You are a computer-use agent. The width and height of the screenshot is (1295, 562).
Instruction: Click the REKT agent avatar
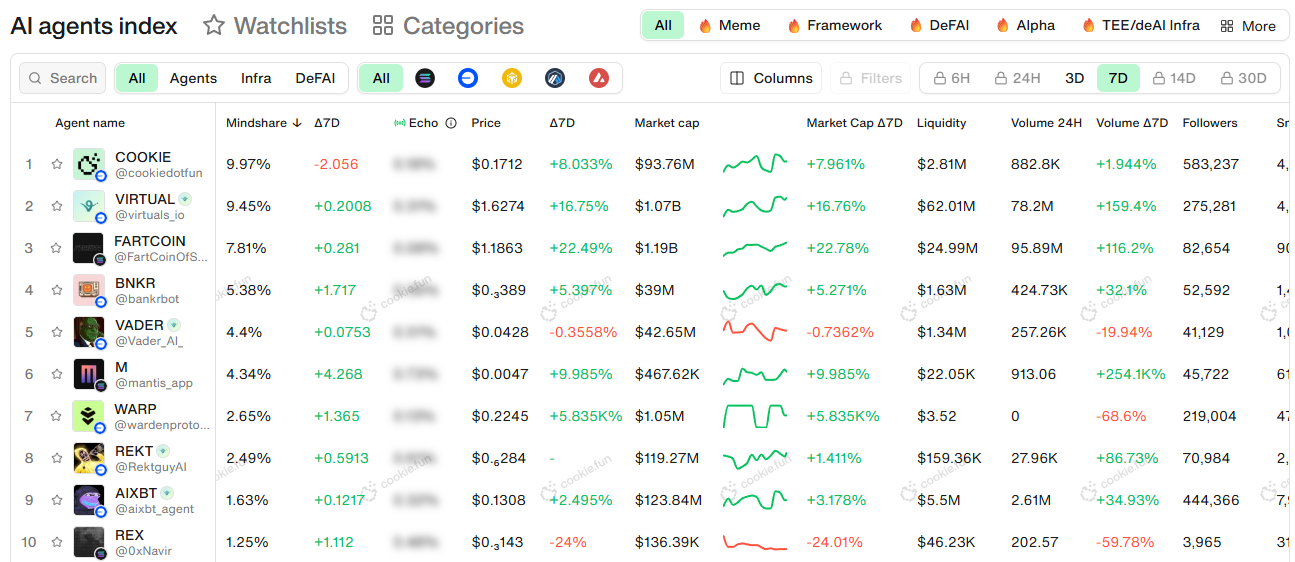coord(88,458)
